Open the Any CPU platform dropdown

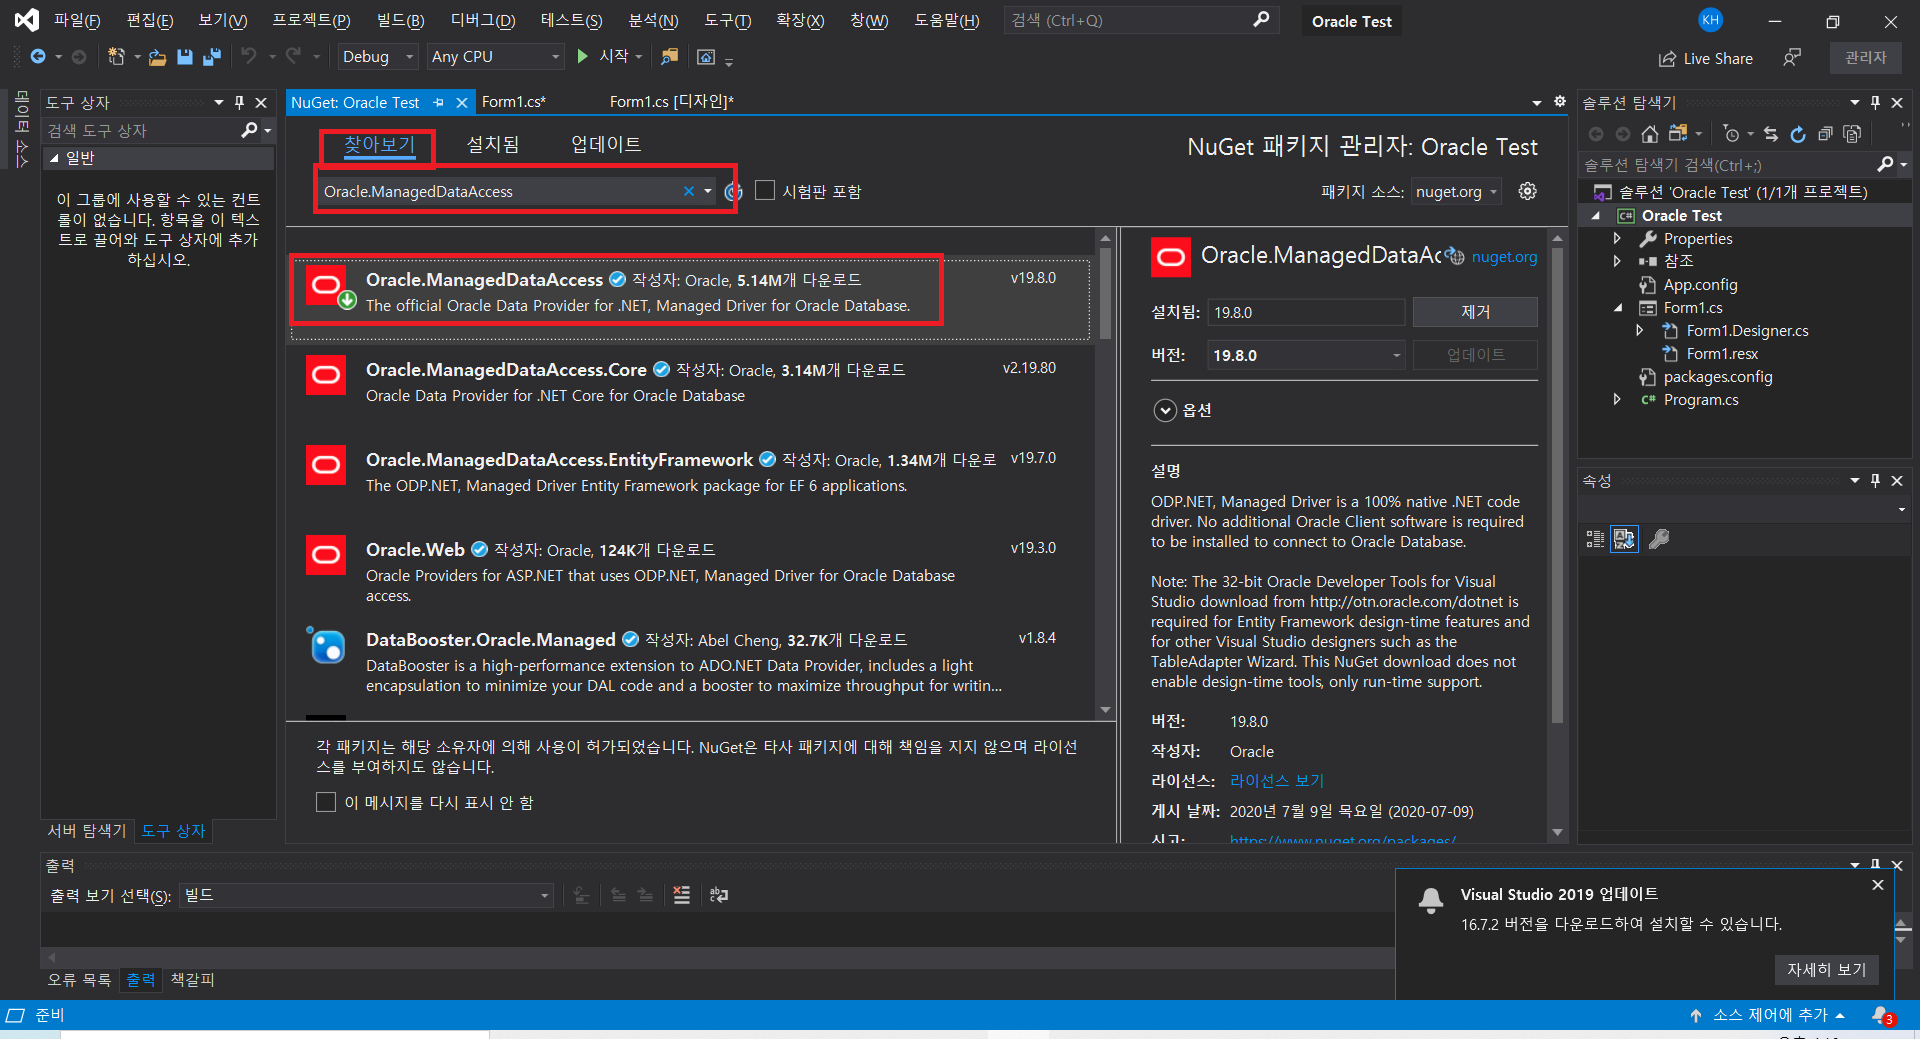[x=495, y=57]
